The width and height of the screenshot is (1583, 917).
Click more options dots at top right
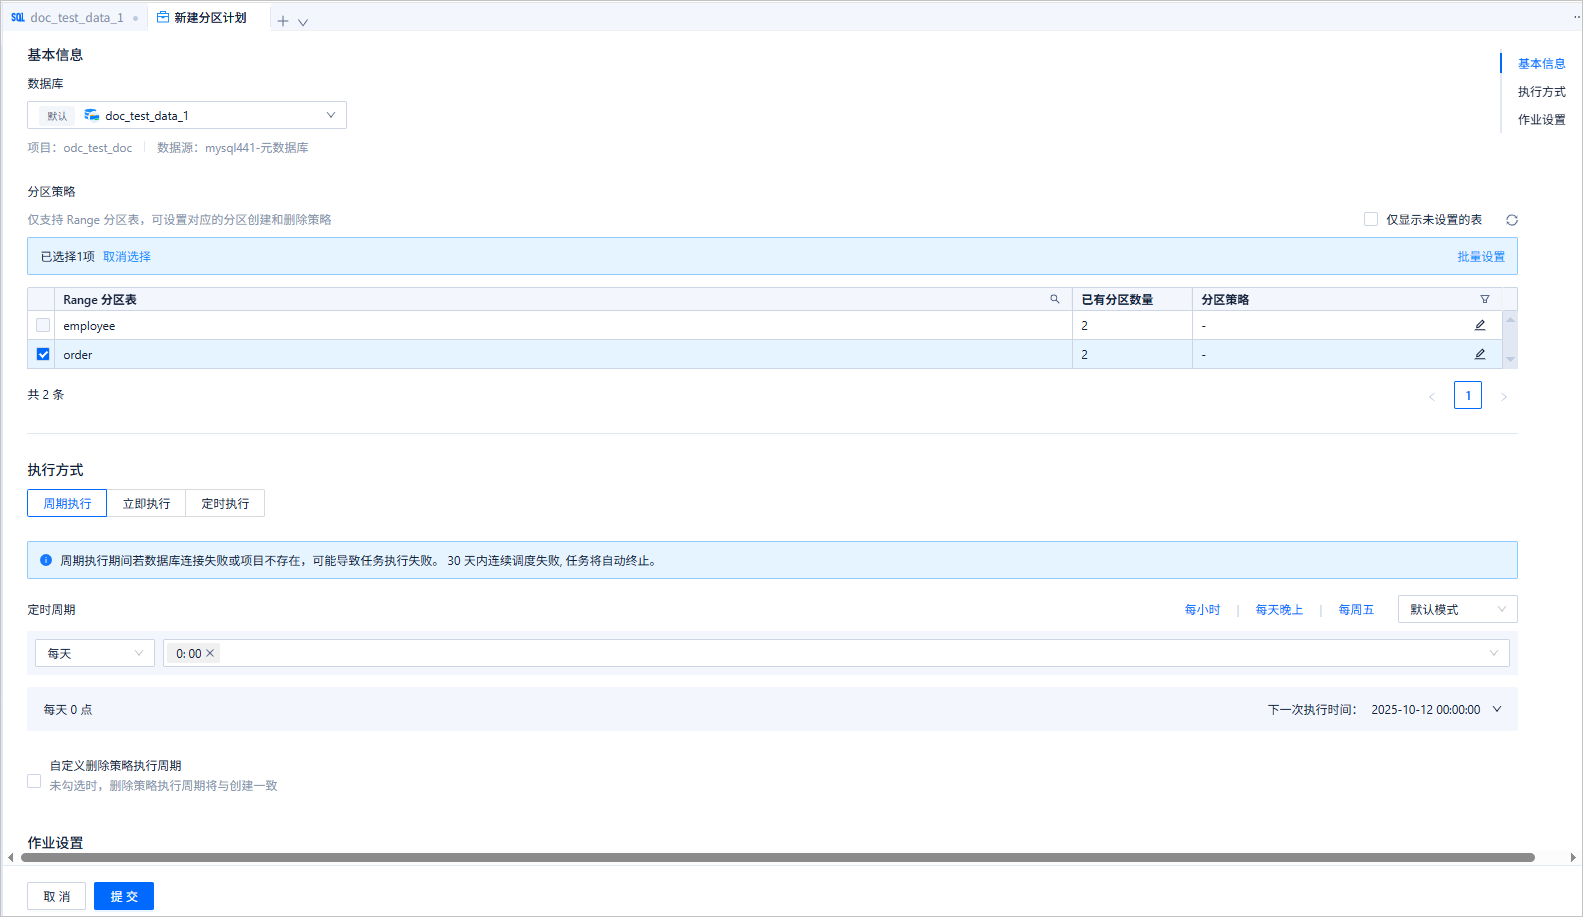[x=1577, y=17]
